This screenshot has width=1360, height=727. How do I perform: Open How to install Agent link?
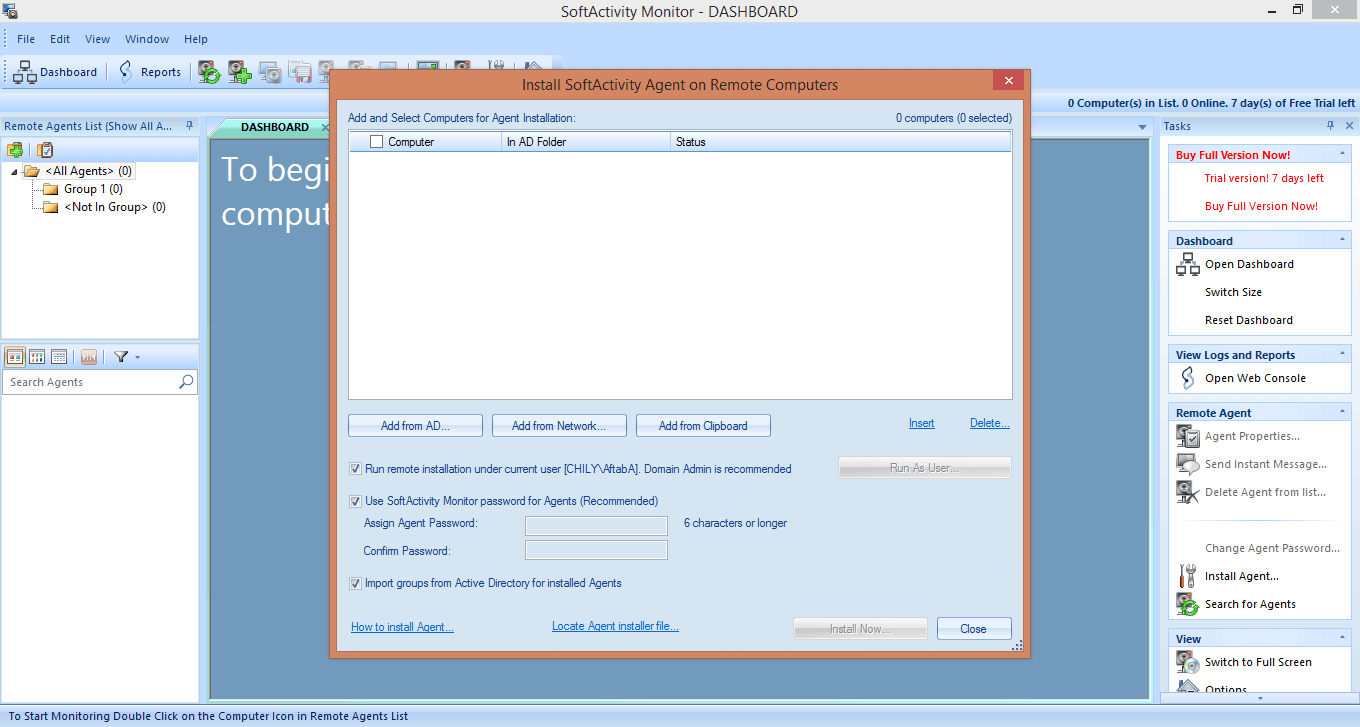click(402, 627)
